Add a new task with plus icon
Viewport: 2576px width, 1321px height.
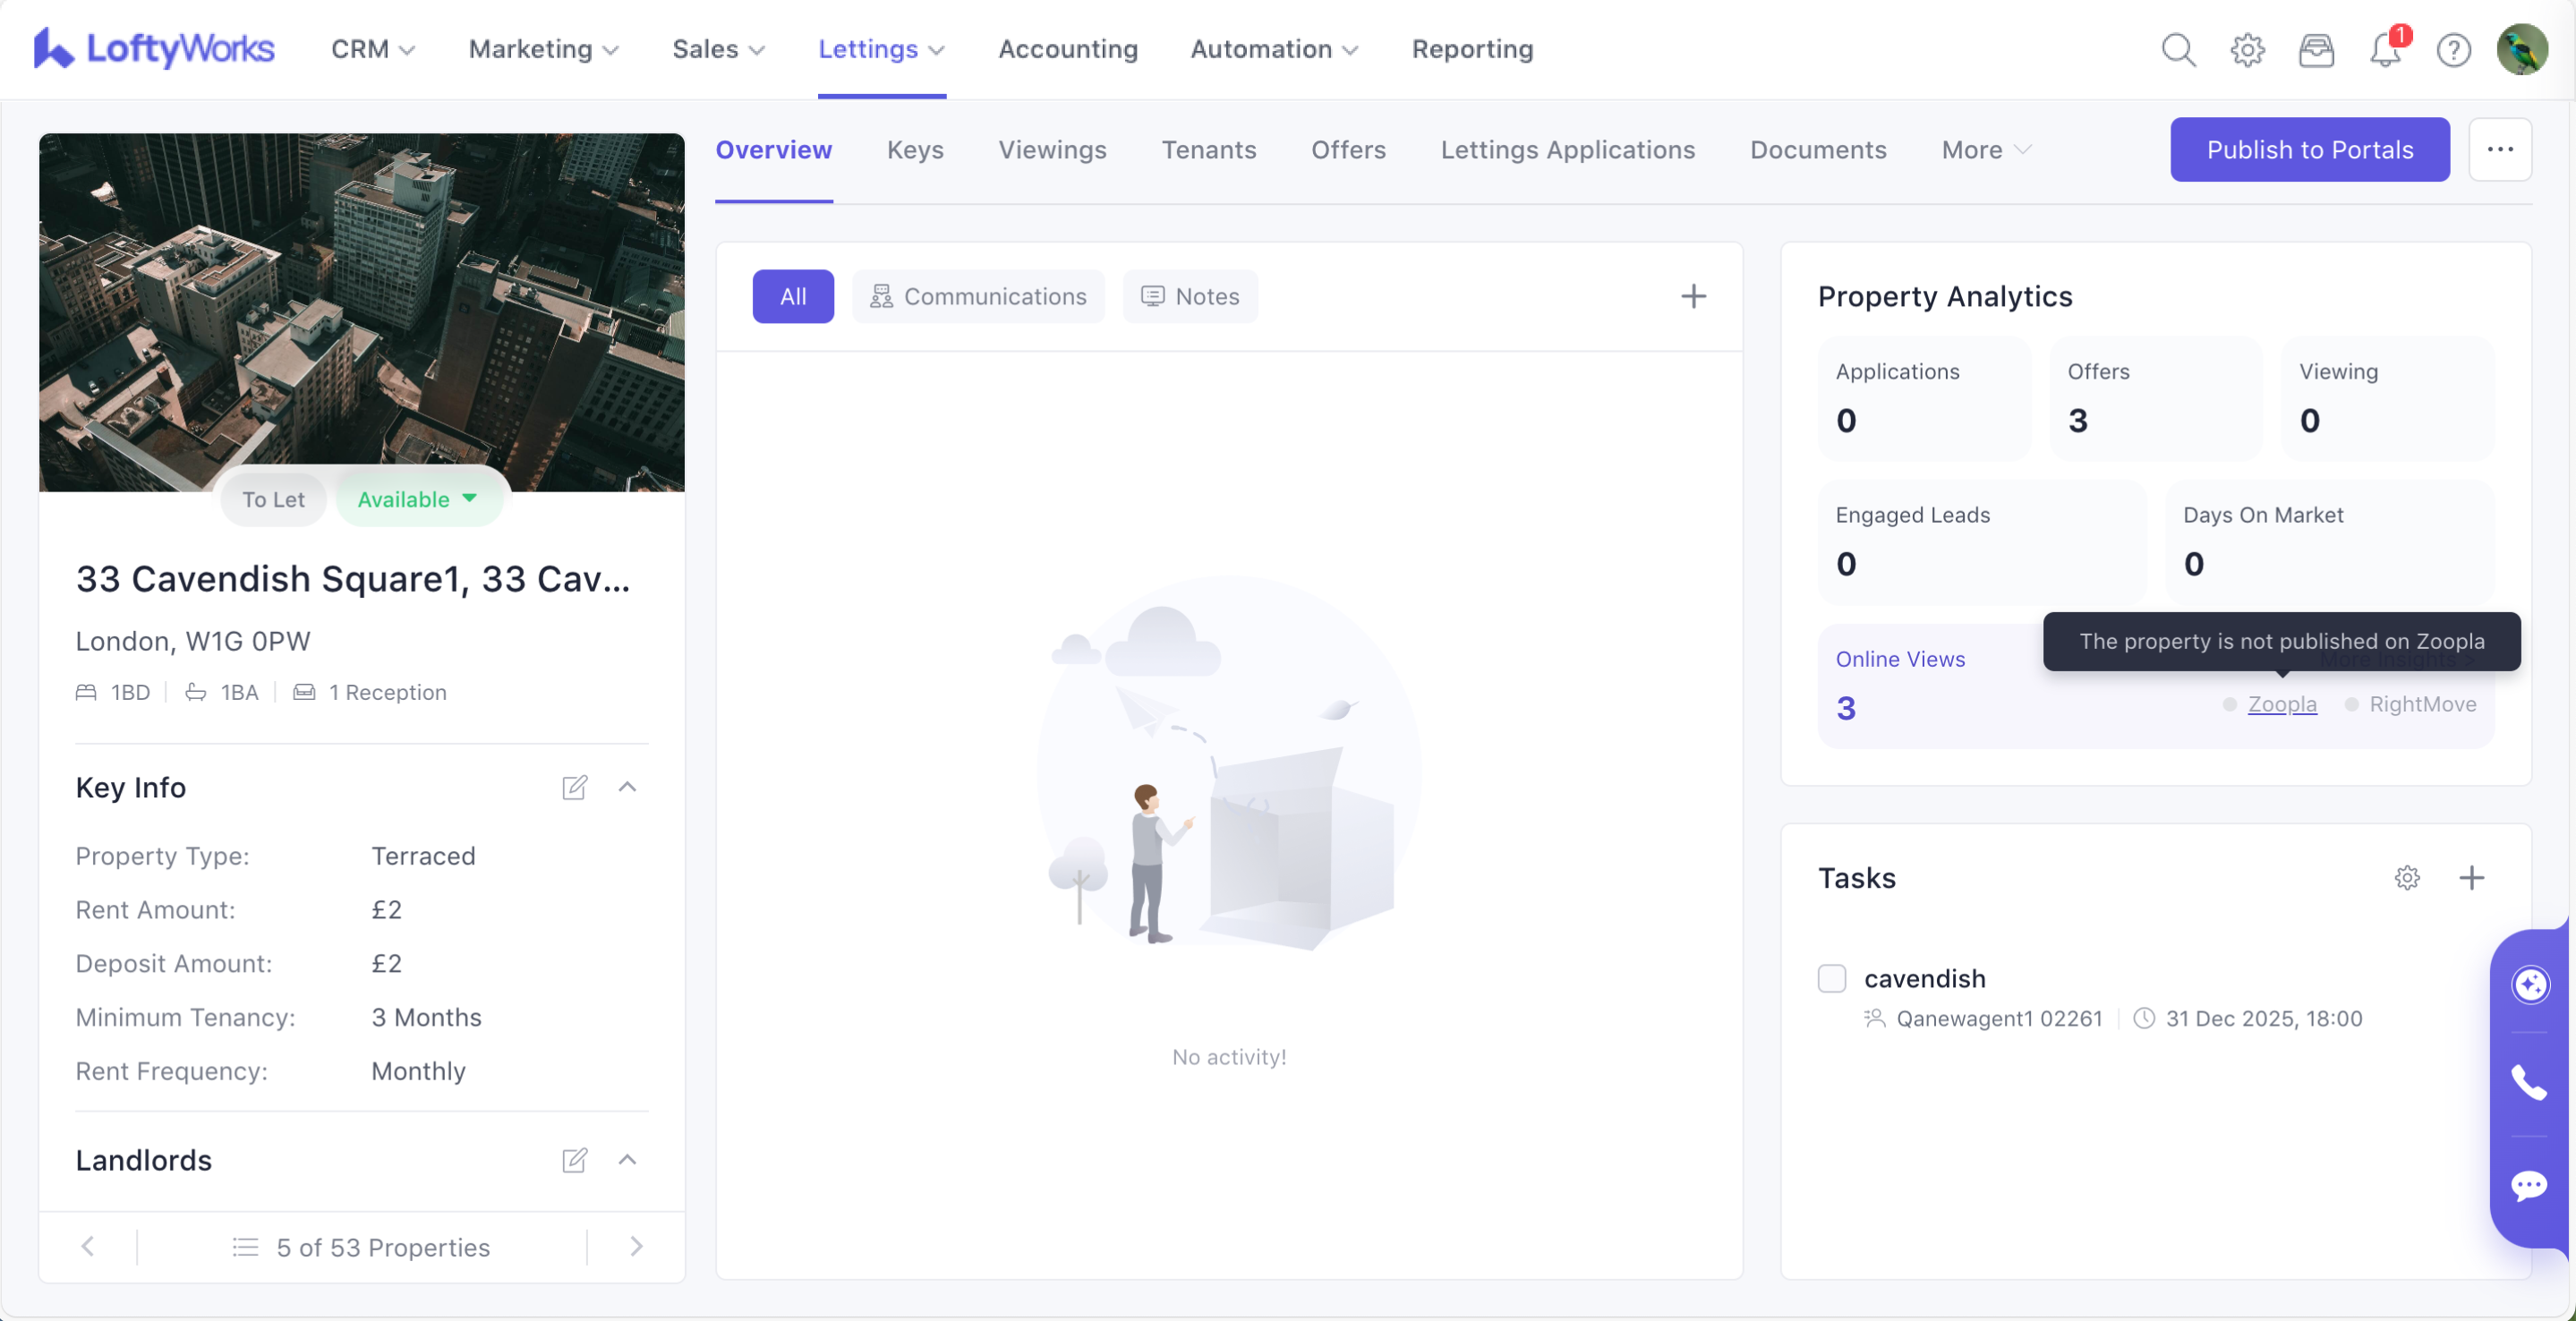click(x=2471, y=878)
